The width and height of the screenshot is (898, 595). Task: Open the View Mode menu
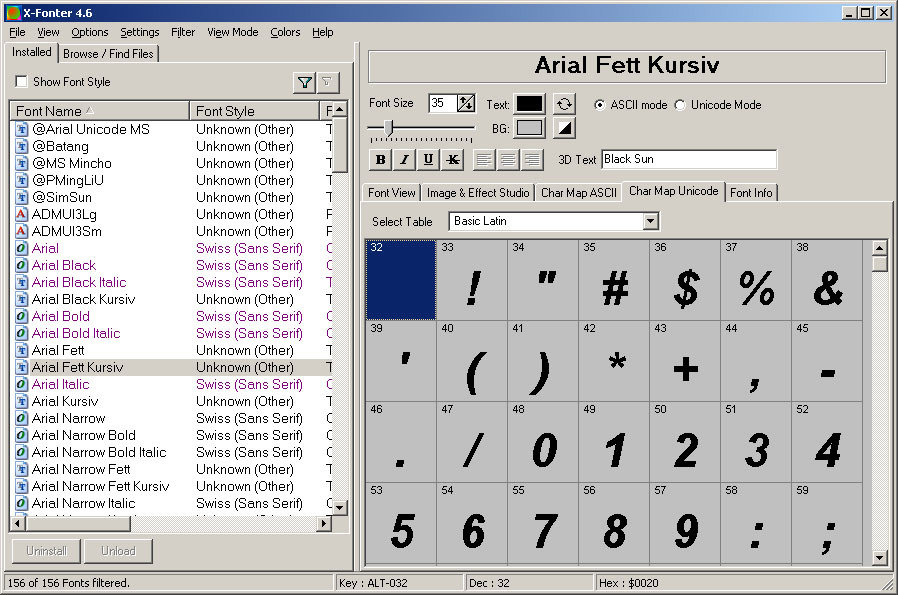233,32
